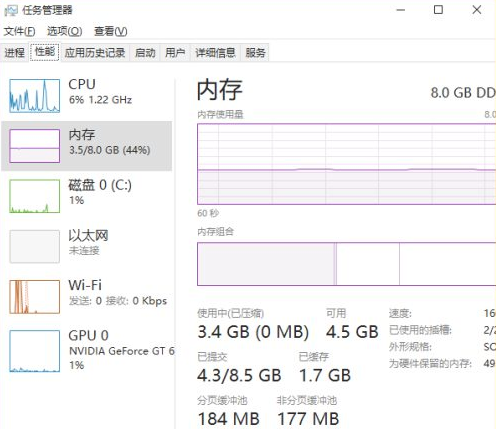This screenshot has width=496, height=429.
Task: Open the 查看(V) menu
Action: point(111,31)
